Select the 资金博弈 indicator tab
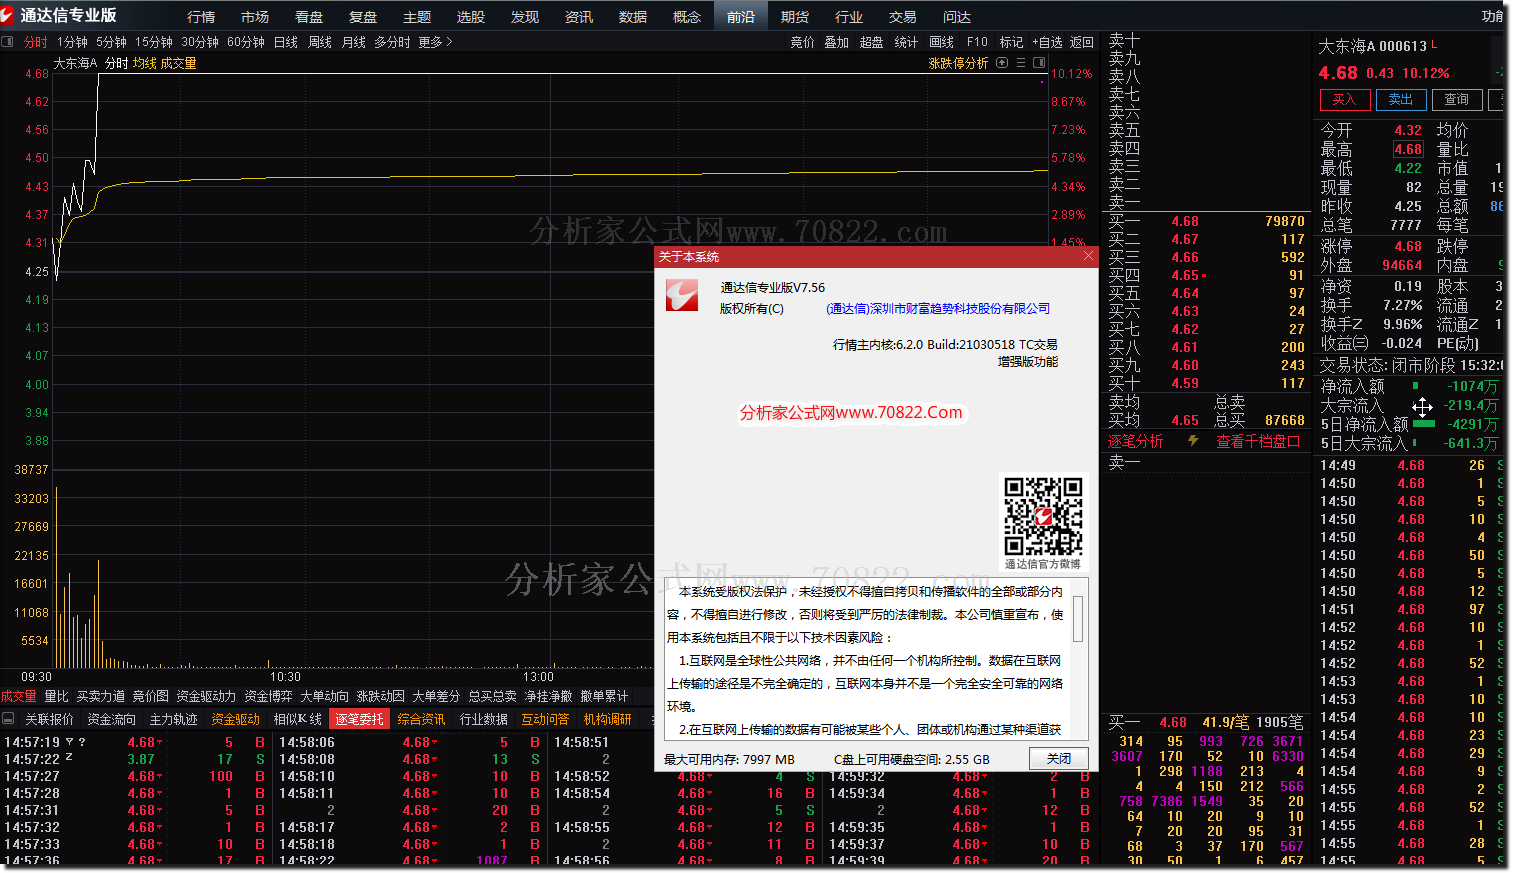 click(268, 696)
